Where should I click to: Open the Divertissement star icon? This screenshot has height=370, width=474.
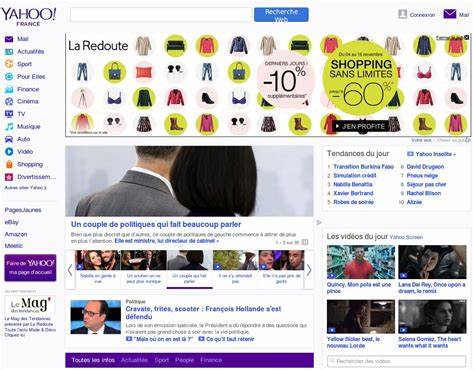pos(9,177)
